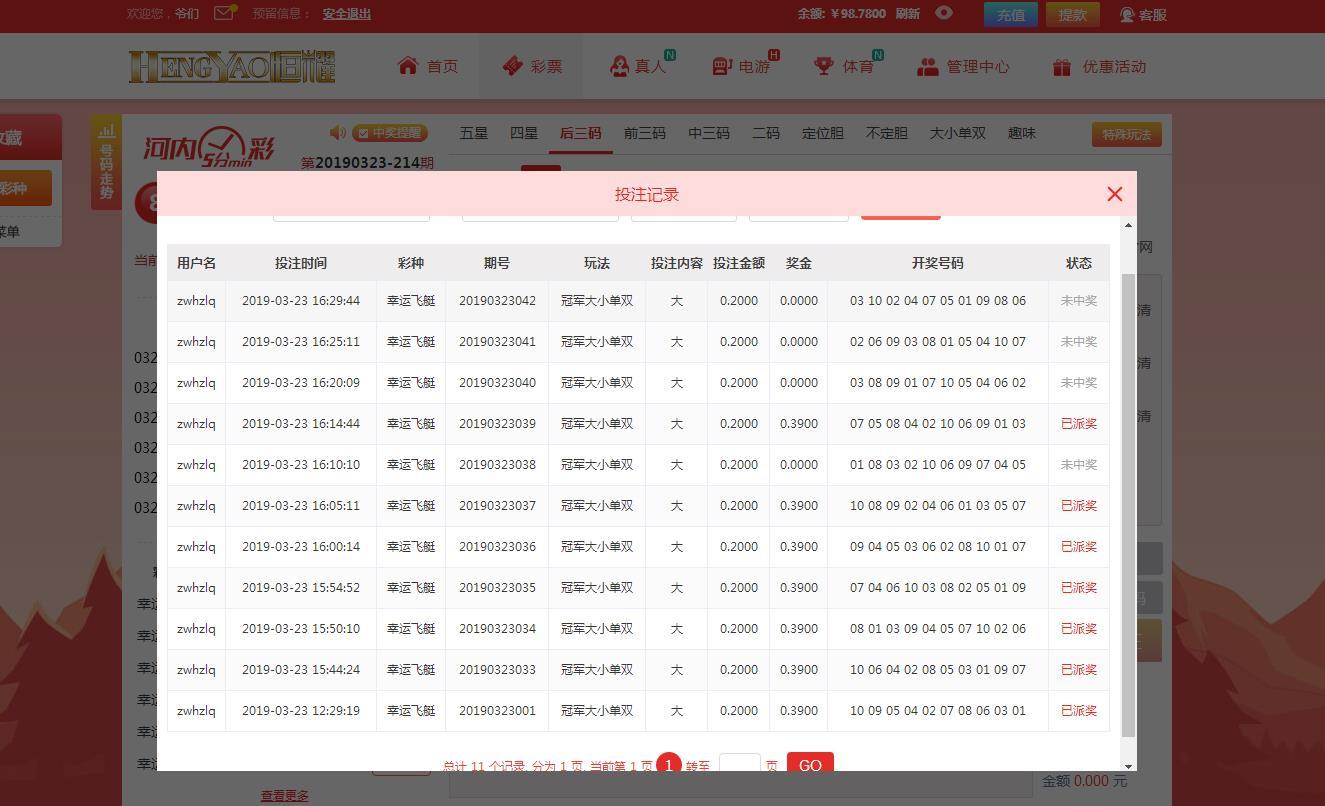Select draw numbers 10 09 05 04 02 07 08 06 03 01
The image size is (1325, 806).
pos(938,710)
